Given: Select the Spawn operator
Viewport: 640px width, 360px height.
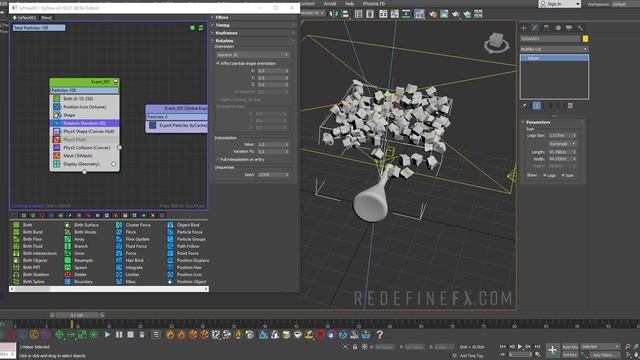Looking at the screenshot, I should tap(76, 267).
